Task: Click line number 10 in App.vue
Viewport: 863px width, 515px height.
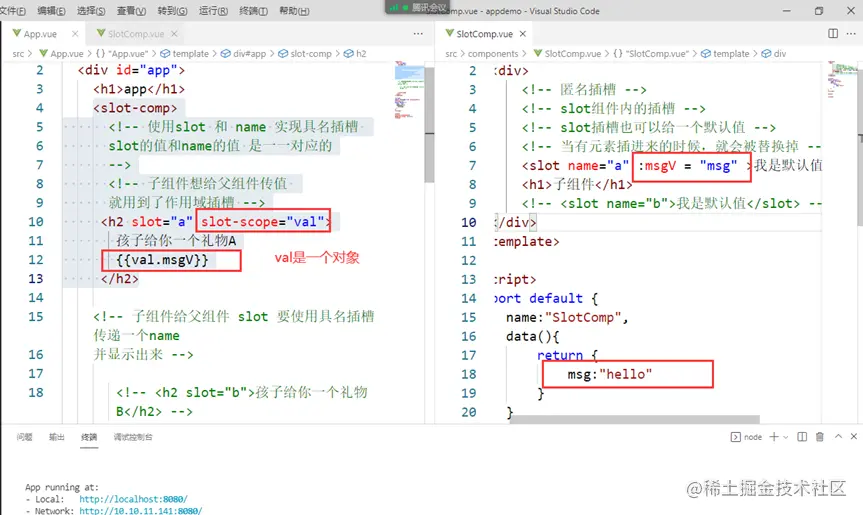Action: click(x=36, y=222)
